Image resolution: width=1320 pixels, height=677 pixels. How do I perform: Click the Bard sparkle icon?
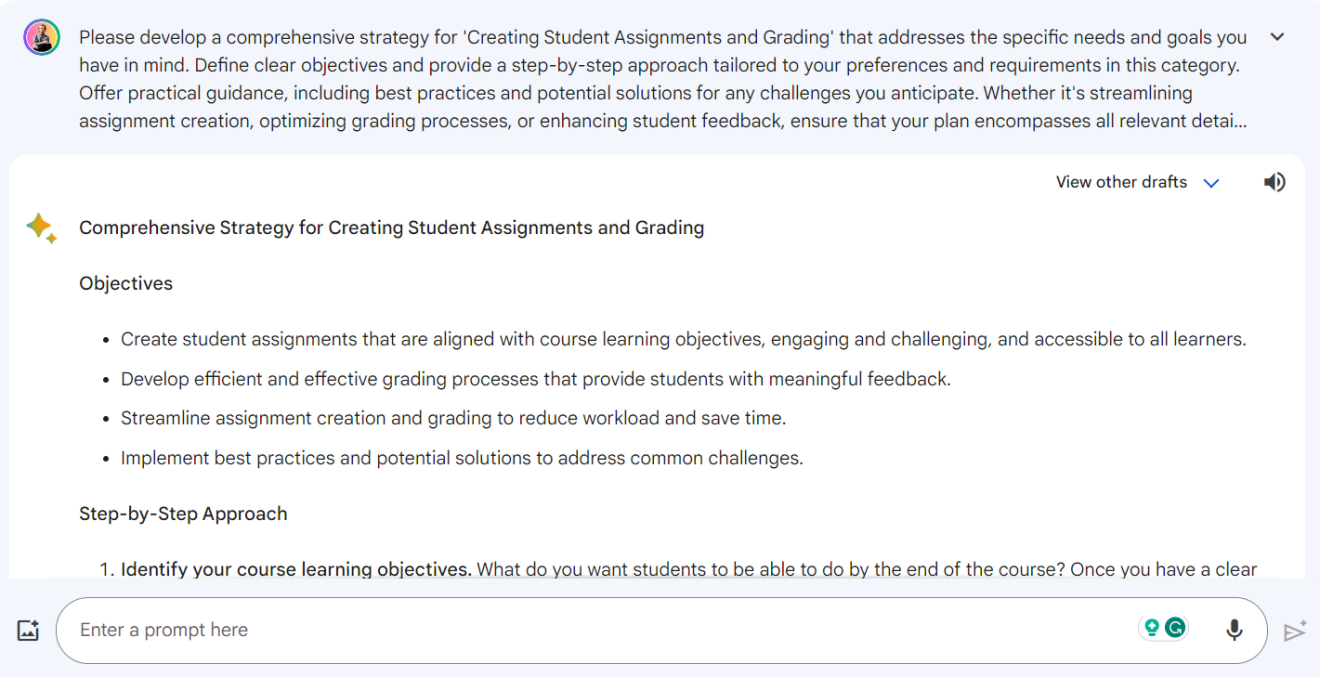(x=41, y=228)
